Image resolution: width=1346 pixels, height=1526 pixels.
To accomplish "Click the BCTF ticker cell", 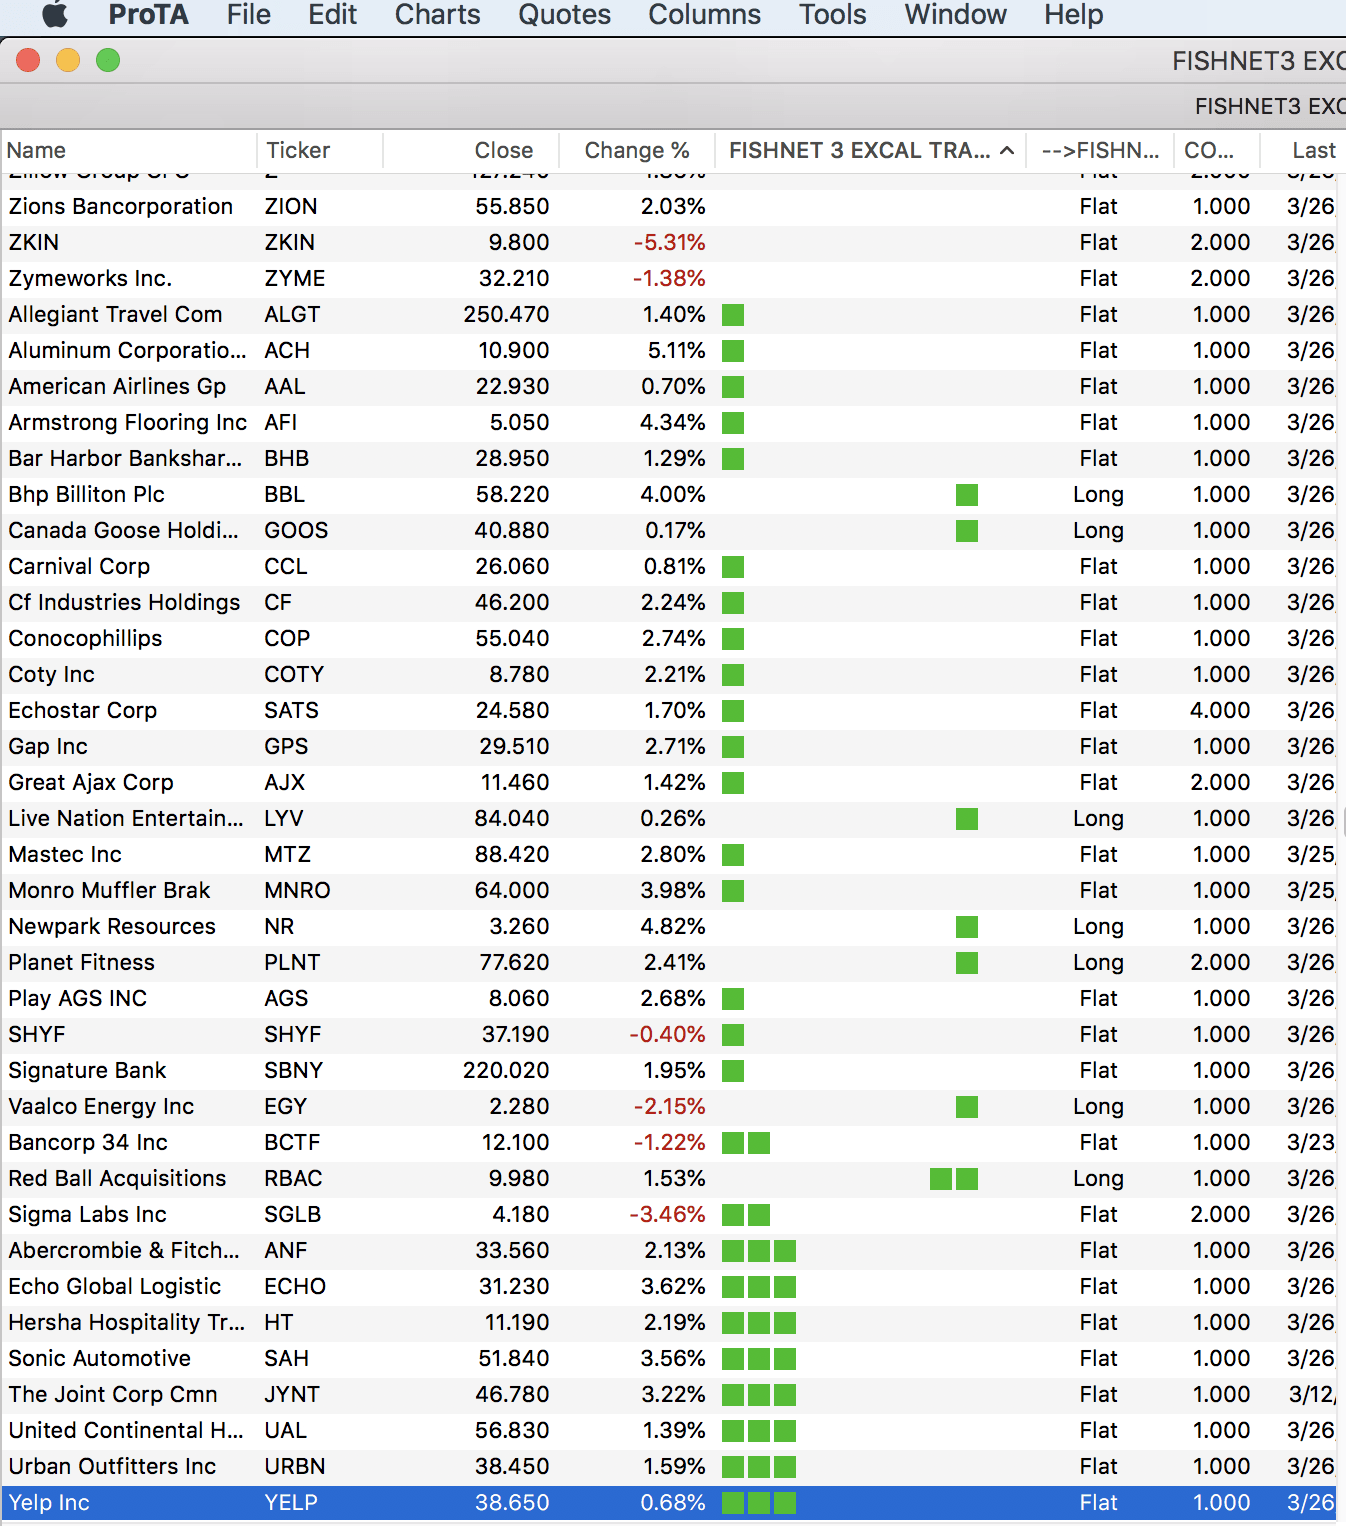I will (x=292, y=1143).
